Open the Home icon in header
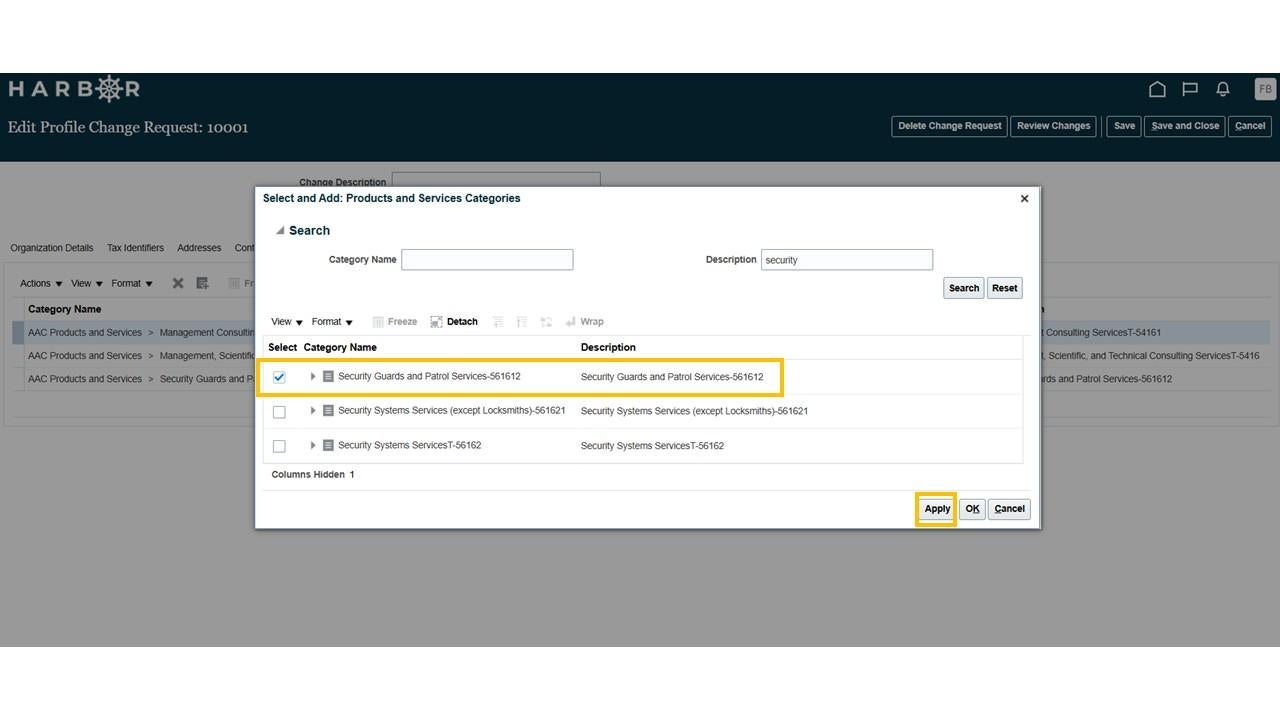The height and width of the screenshot is (720, 1280). 1157,89
